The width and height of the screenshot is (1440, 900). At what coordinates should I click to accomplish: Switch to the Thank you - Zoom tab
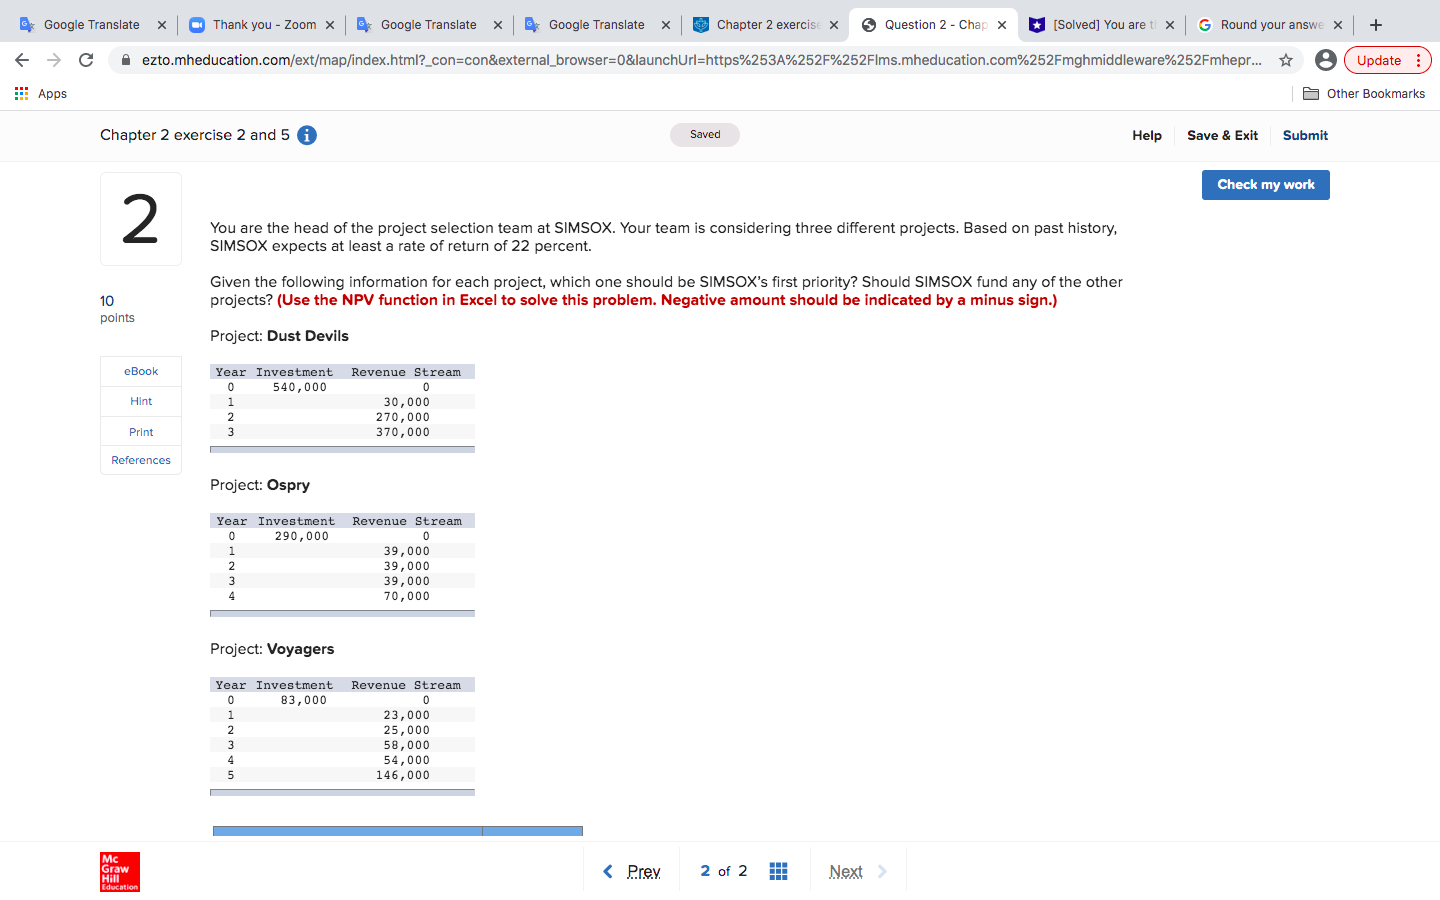(x=264, y=25)
